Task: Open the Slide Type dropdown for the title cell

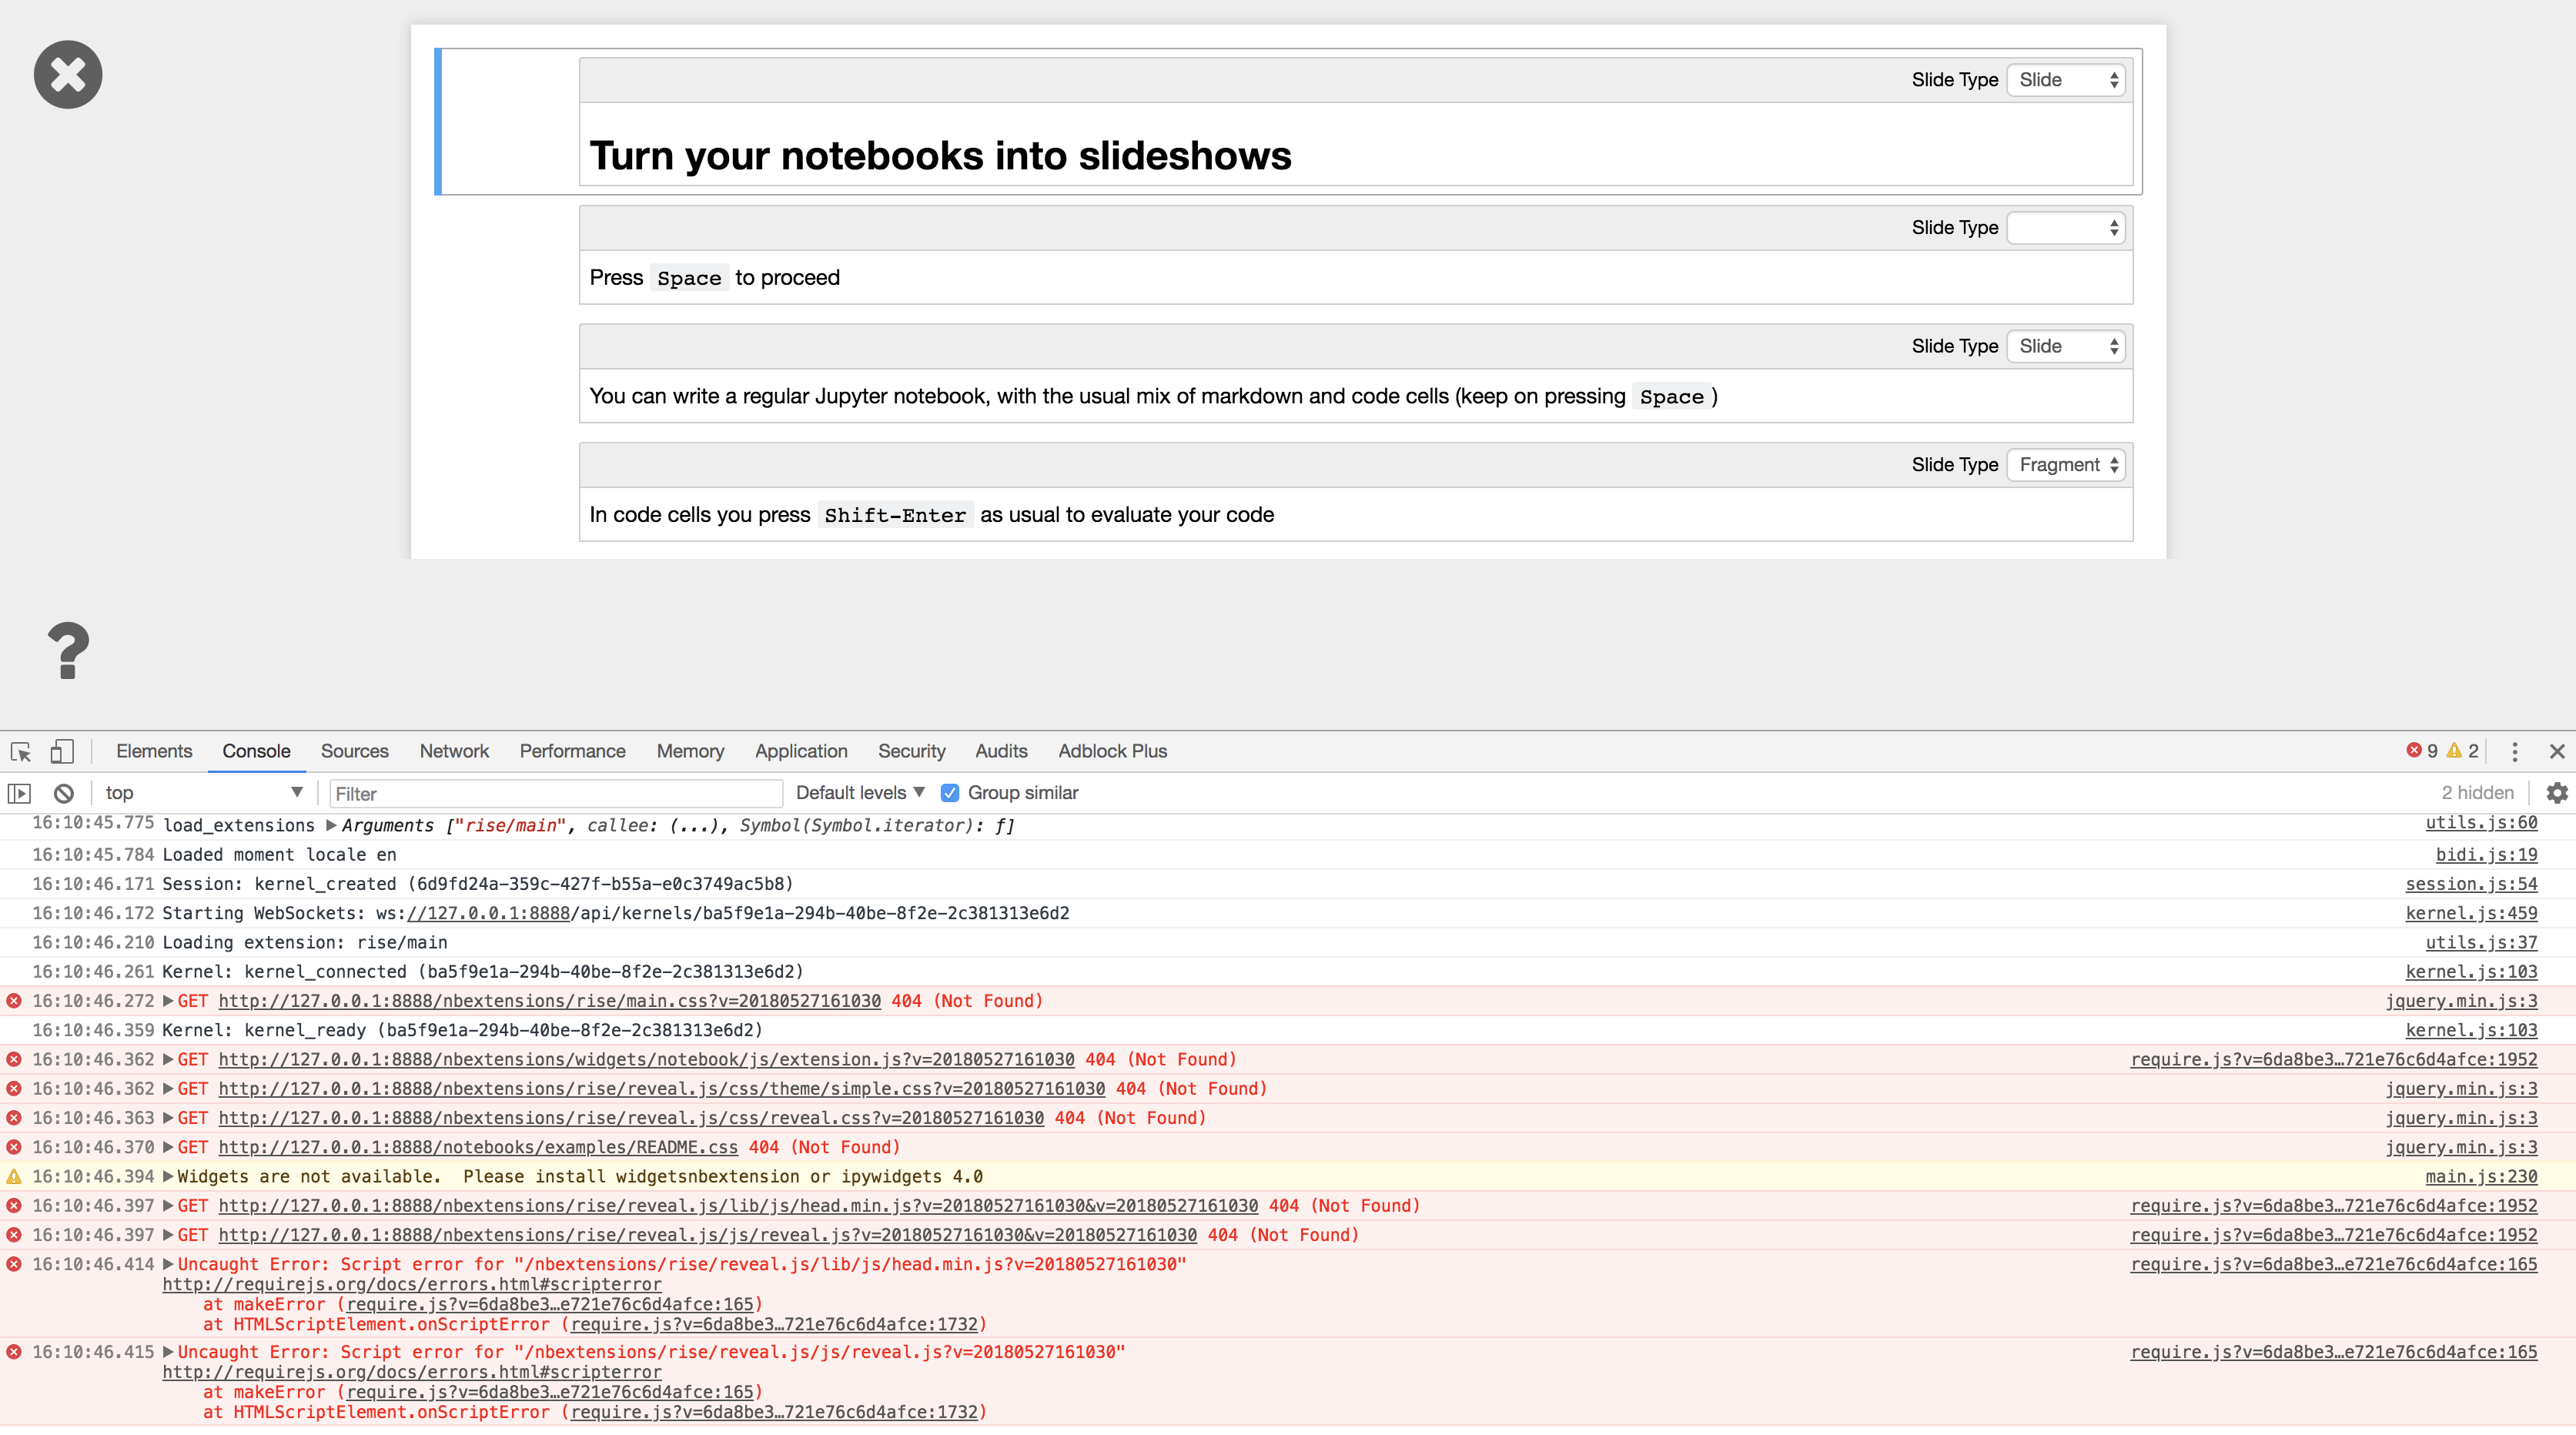Action: (2066, 80)
